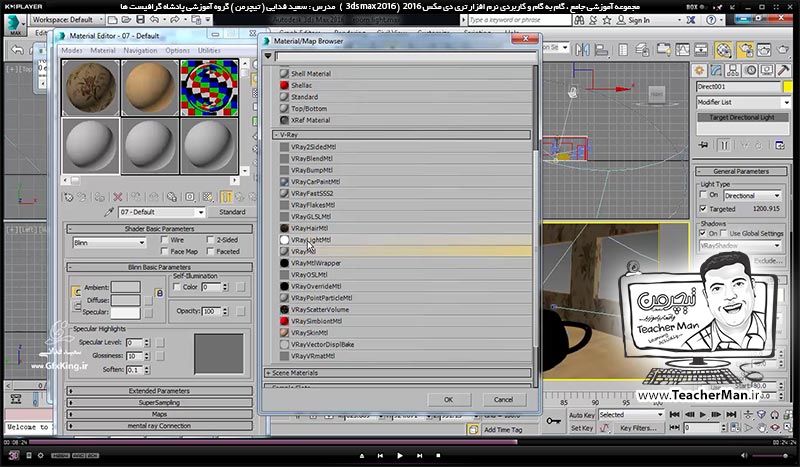Image resolution: width=800 pixels, height=467 pixels.
Task: Click the Material ID Channel icon
Action: [x=190, y=197]
